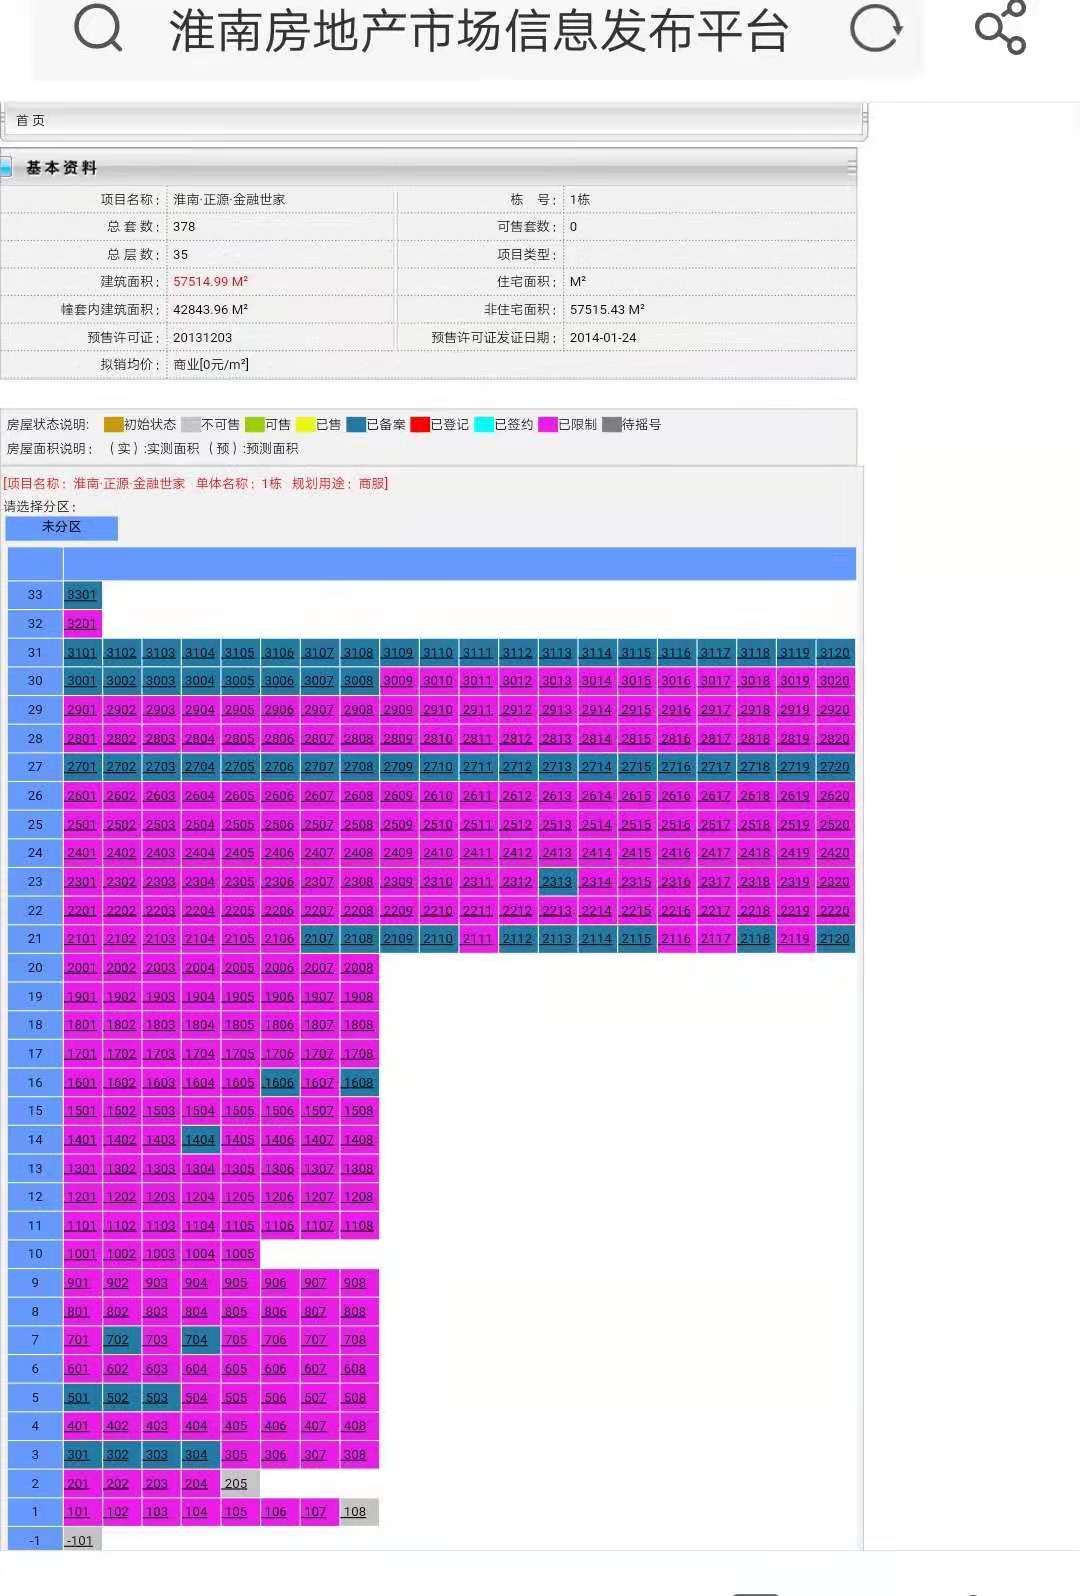Image resolution: width=1080 pixels, height=1596 pixels.
Task: Open unit 1005 on floor 10
Action: point(240,1254)
